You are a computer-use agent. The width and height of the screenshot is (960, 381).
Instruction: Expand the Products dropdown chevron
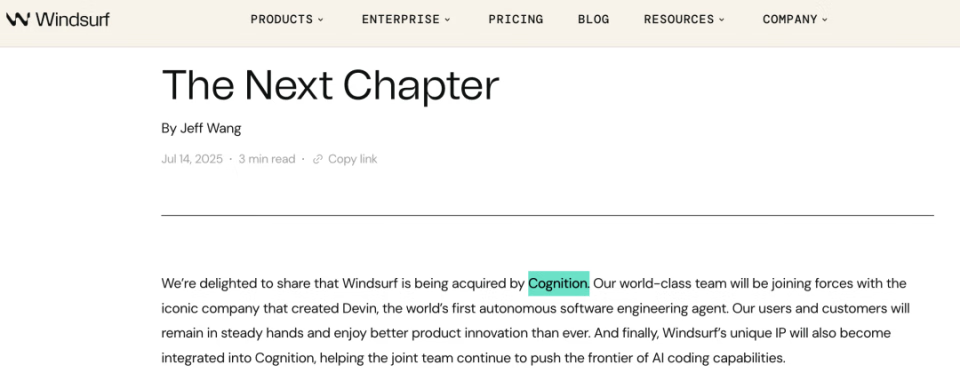coord(320,20)
